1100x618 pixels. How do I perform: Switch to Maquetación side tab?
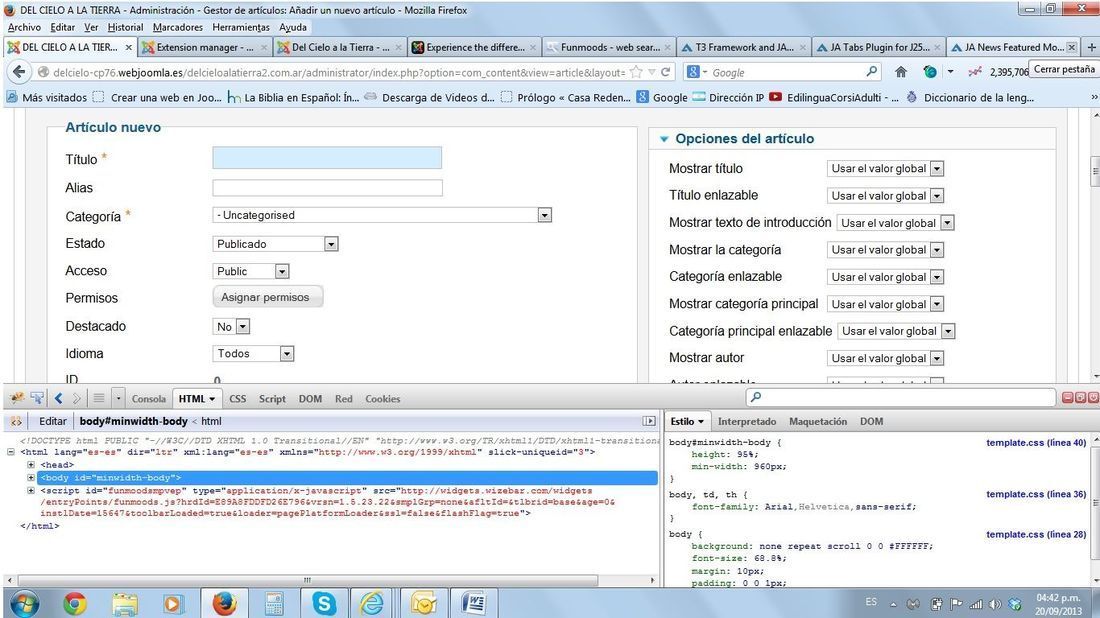[817, 421]
